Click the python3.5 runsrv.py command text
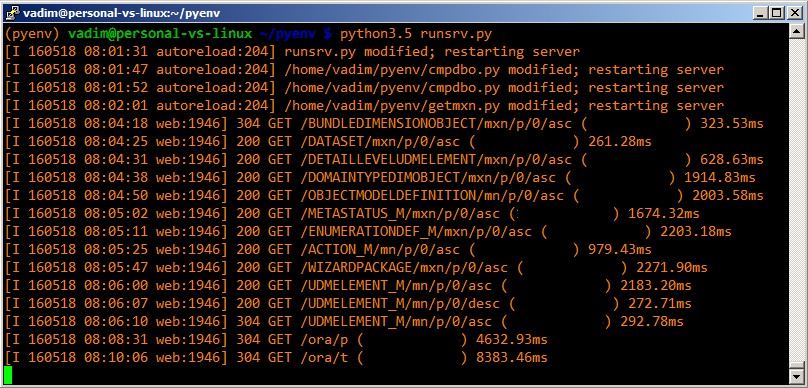808x388 pixels. pos(416,35)
